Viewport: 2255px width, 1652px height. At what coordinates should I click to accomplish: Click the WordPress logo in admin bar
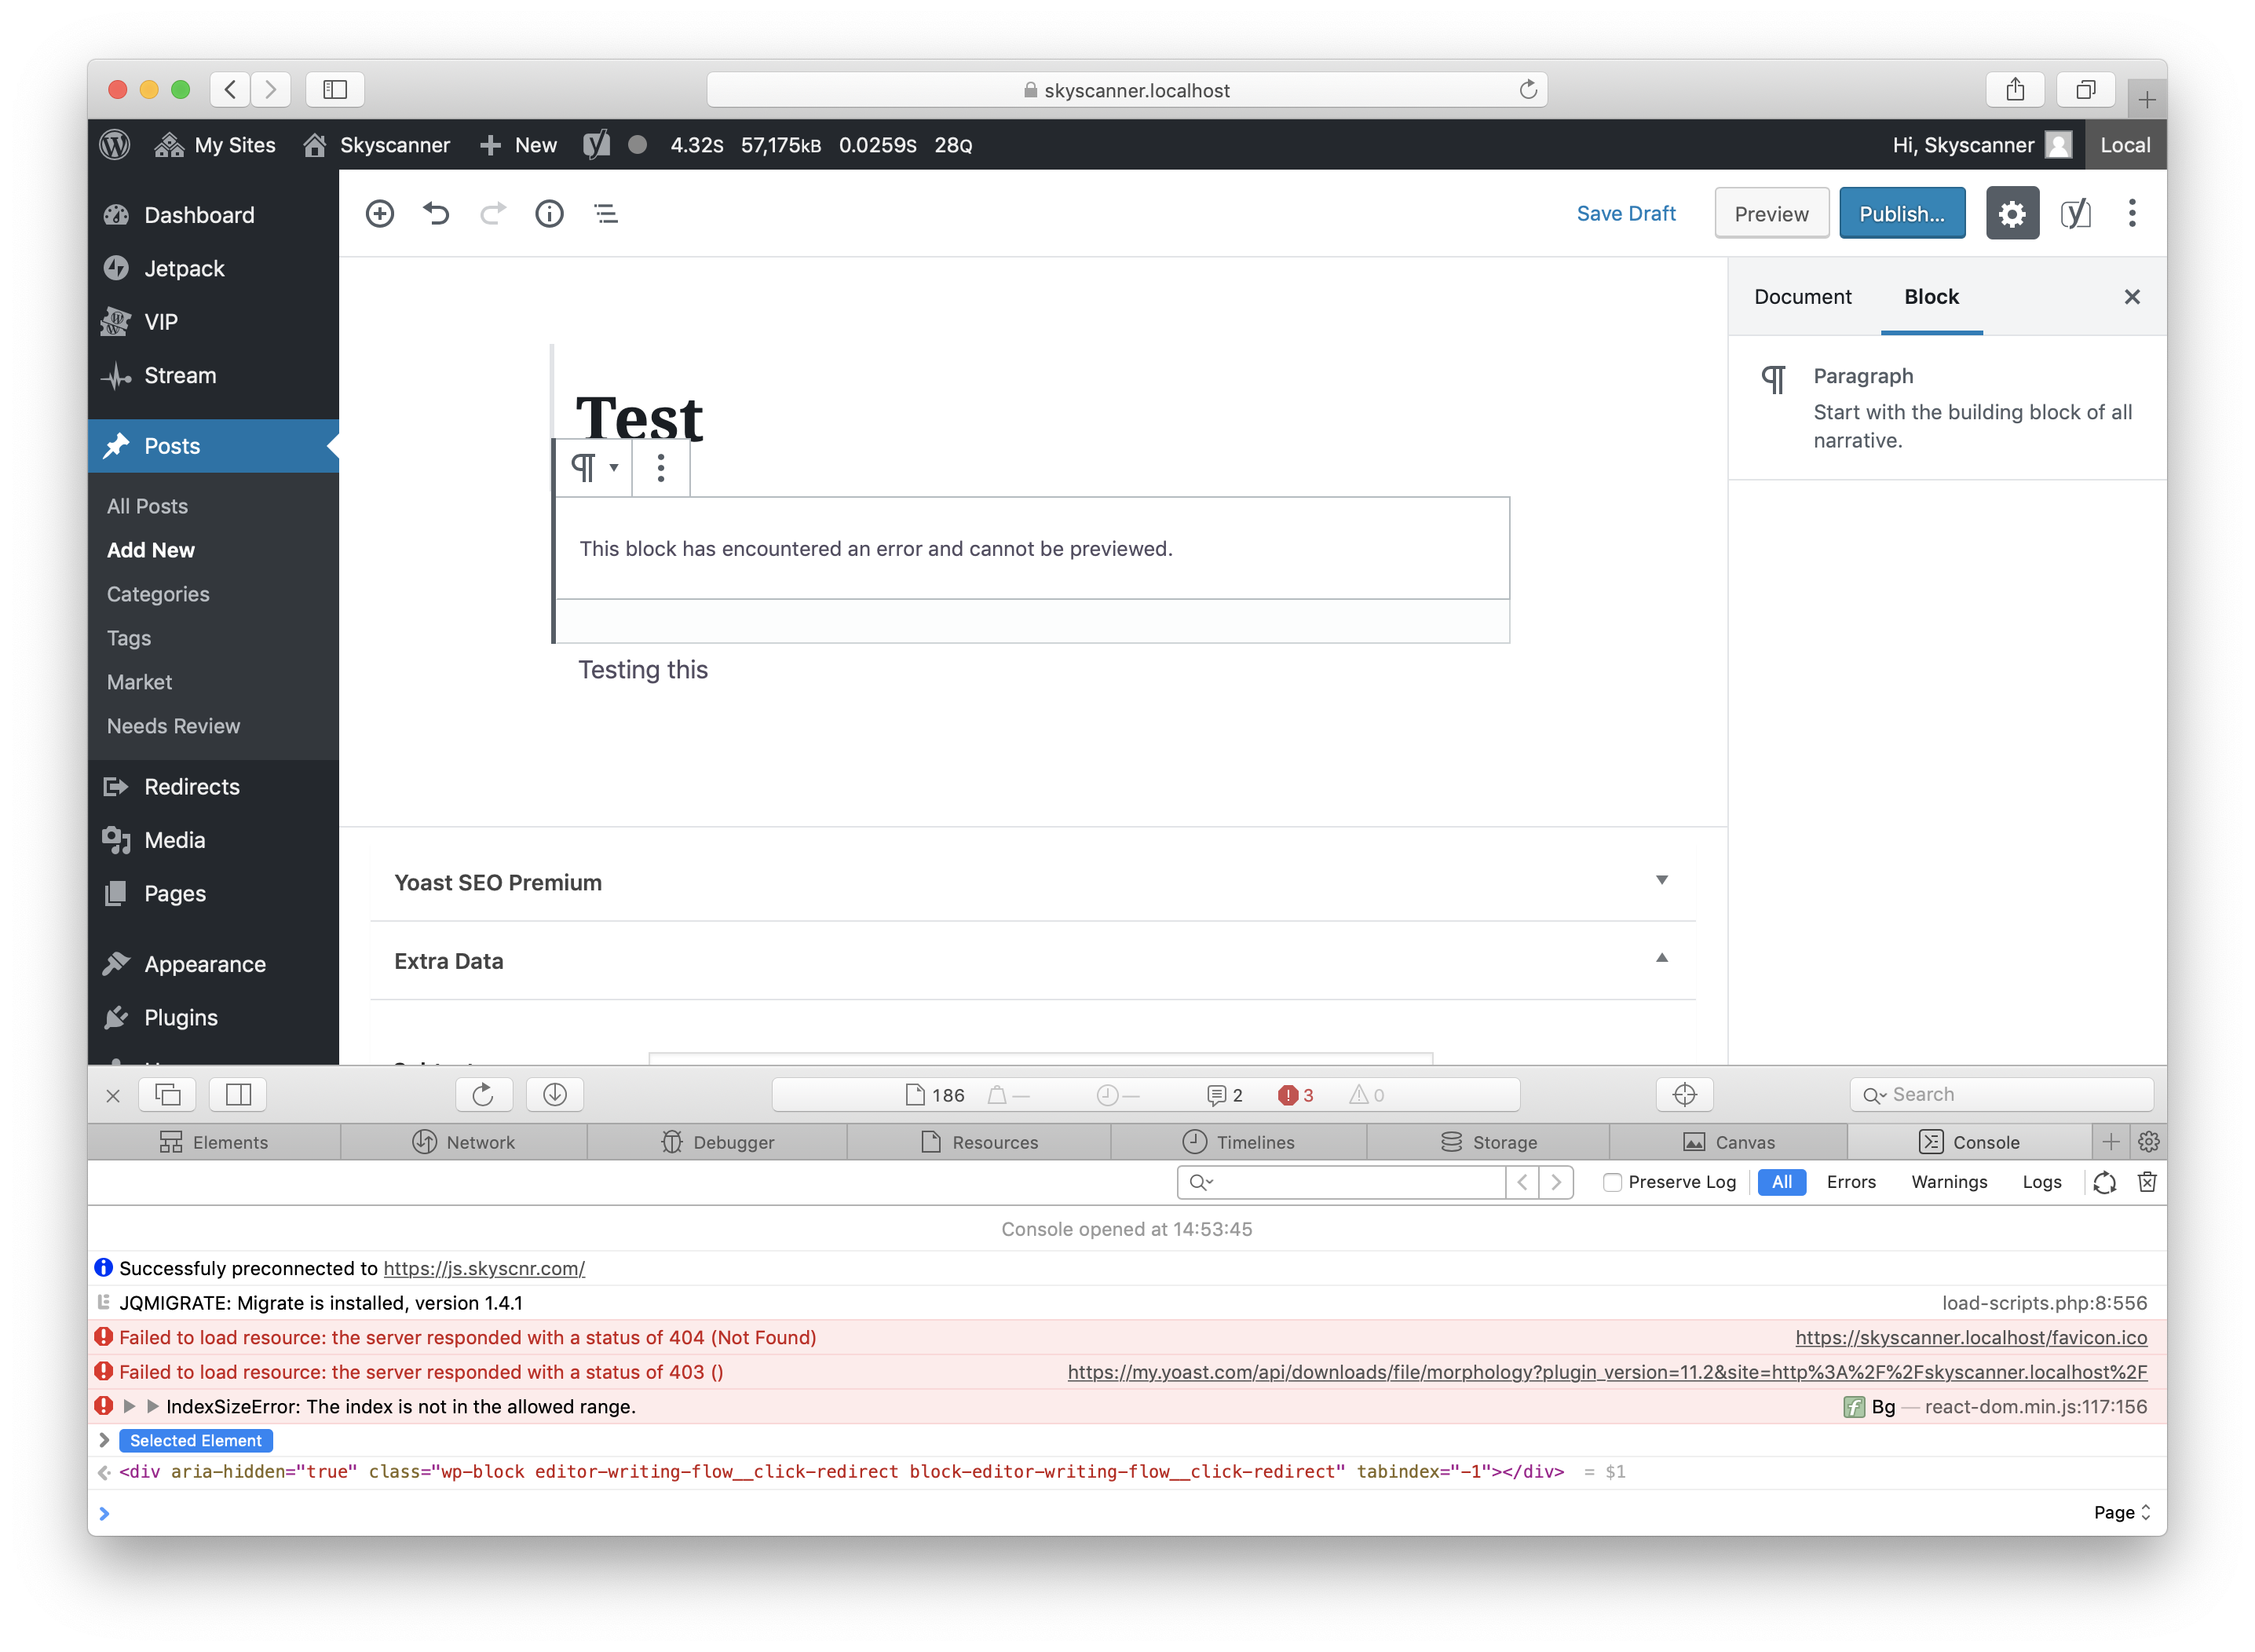point(116,145)
